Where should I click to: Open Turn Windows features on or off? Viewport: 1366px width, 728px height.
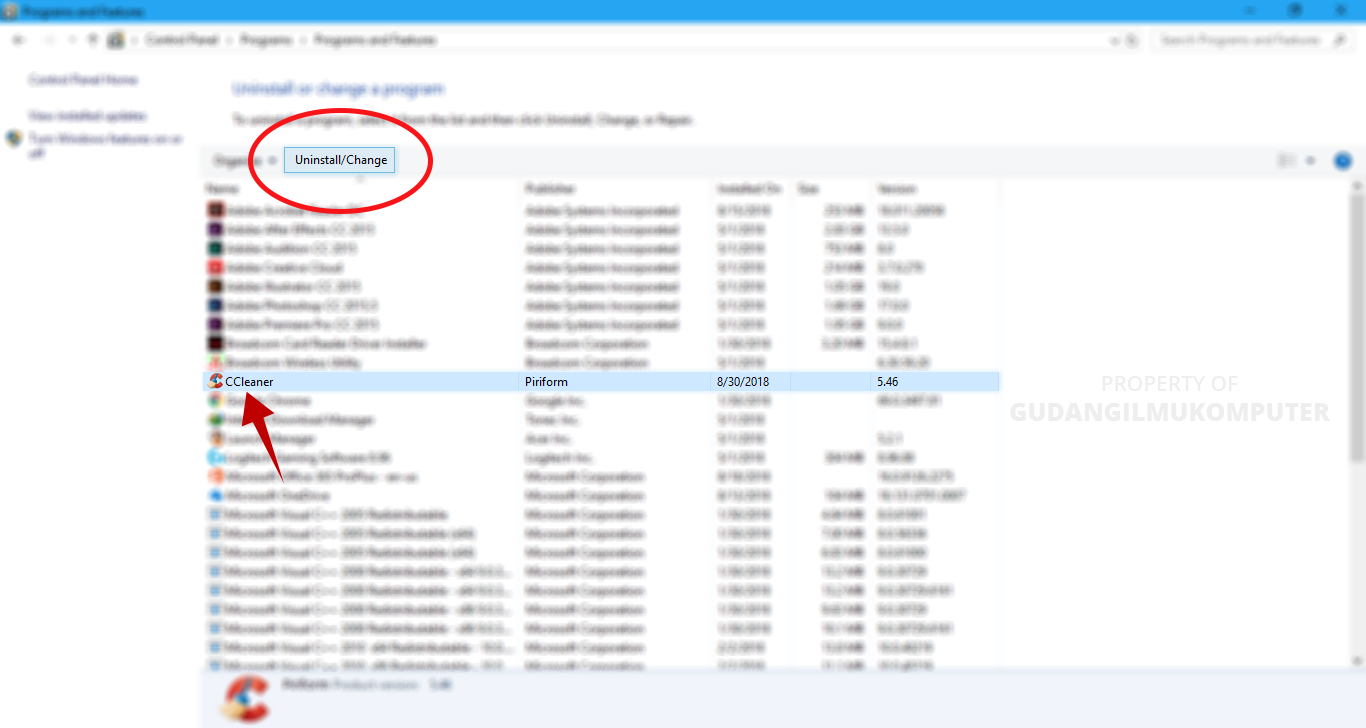click(x=105, y=146)
